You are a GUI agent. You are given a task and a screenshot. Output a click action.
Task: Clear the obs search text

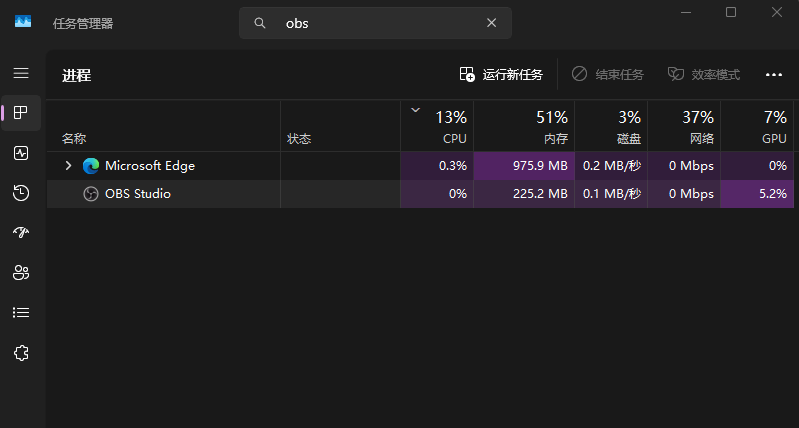[491, 23]
